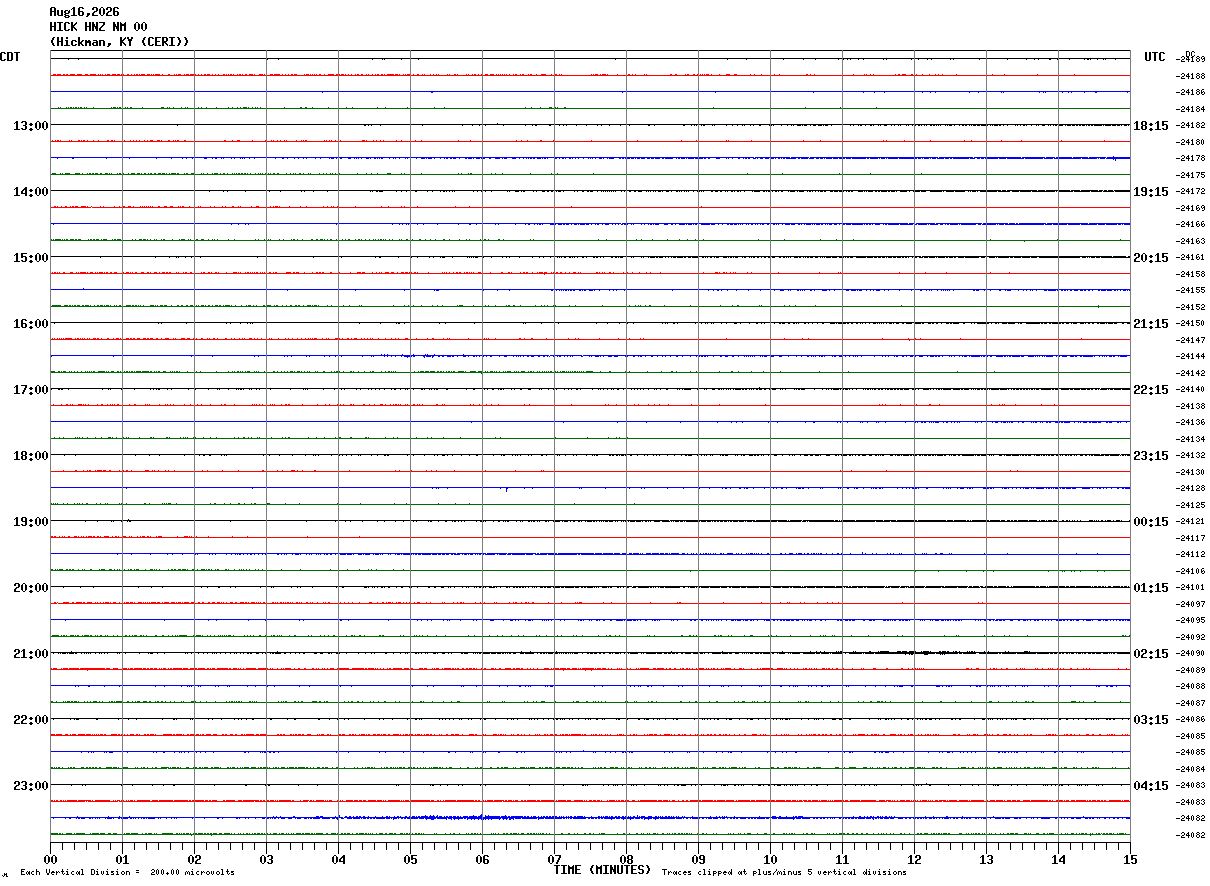Click minute tick label 05 on x-axis
The height and width of the screenshot is (886, 1210).
pos(410,859)
